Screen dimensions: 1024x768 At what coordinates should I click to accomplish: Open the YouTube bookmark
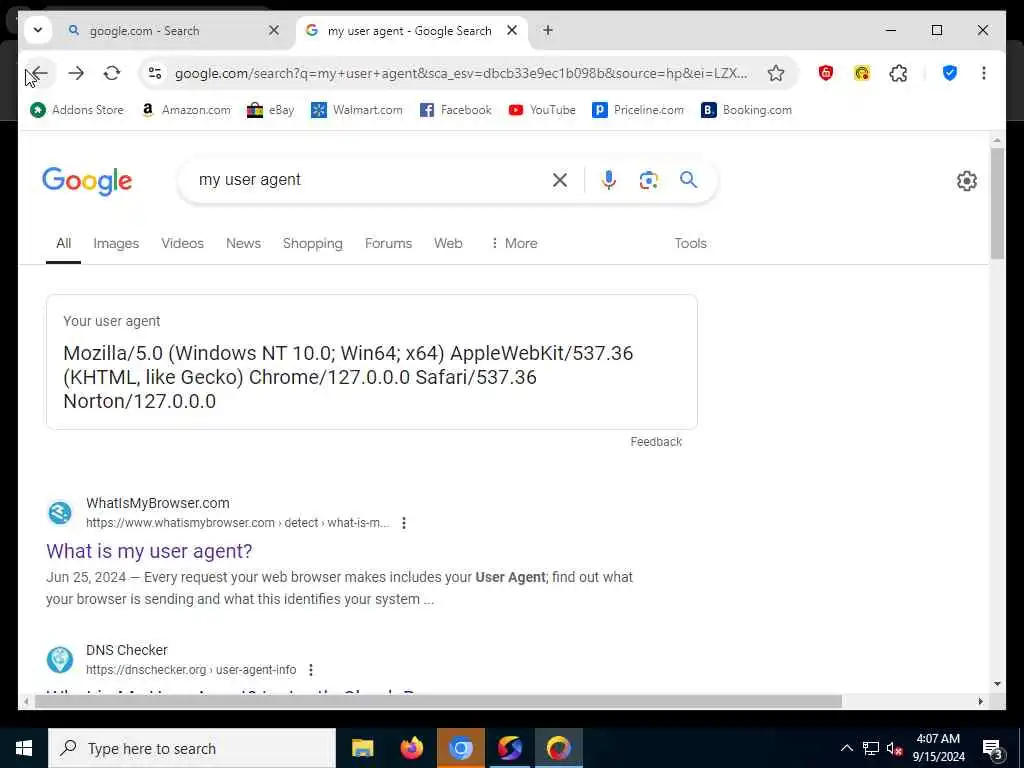coord(542,110)
